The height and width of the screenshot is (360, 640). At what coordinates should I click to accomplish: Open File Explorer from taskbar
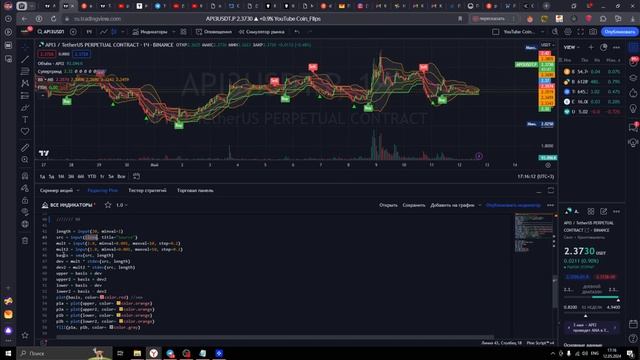coord(137,353)
